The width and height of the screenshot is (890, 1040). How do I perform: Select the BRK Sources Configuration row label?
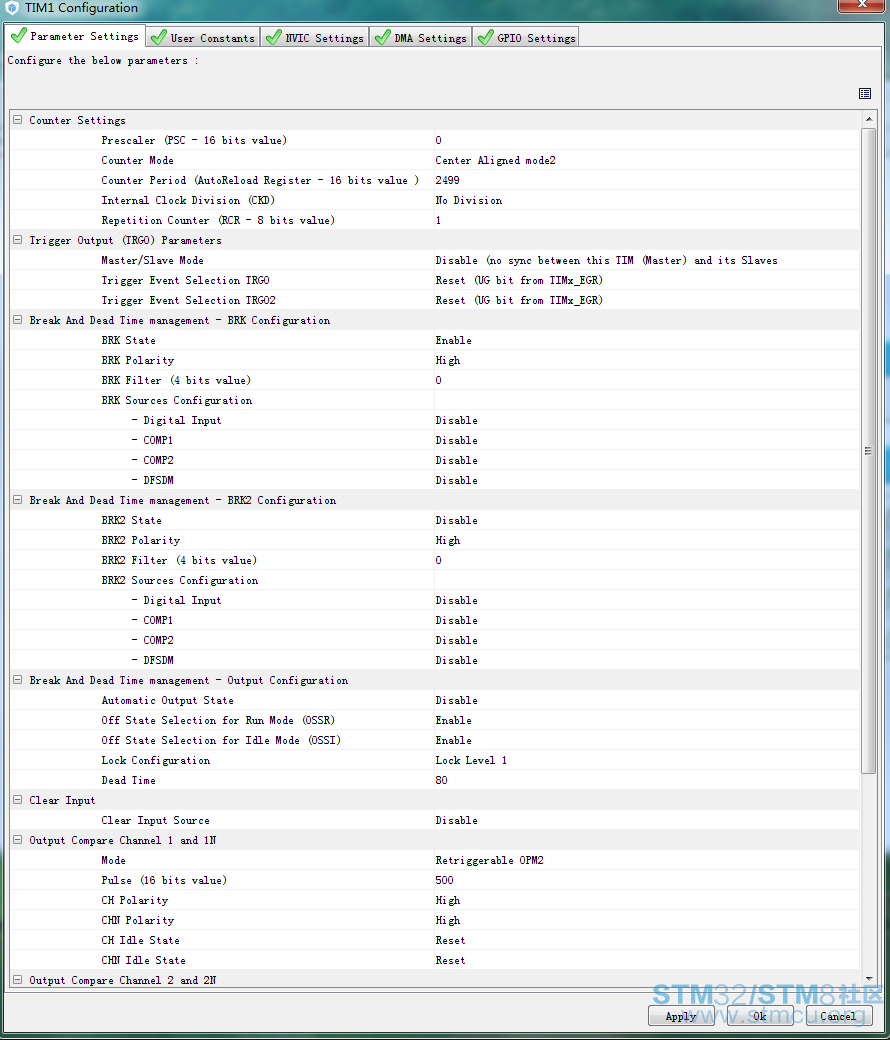click(x=176, y=400)
